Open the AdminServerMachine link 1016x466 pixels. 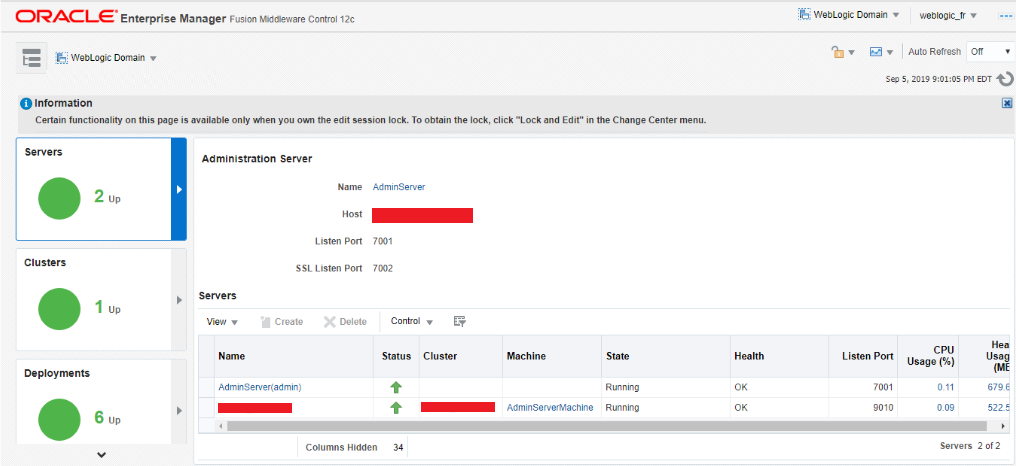[549, 407]
